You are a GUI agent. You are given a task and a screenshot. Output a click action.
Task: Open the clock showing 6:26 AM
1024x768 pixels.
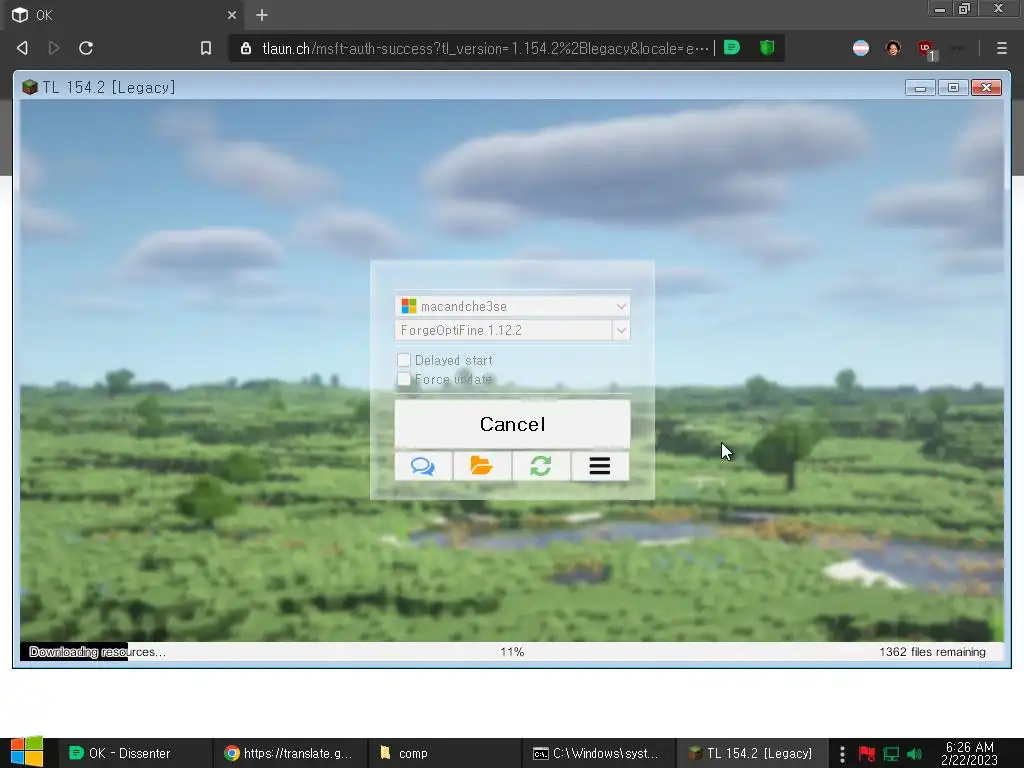click(x=969, y=753)
